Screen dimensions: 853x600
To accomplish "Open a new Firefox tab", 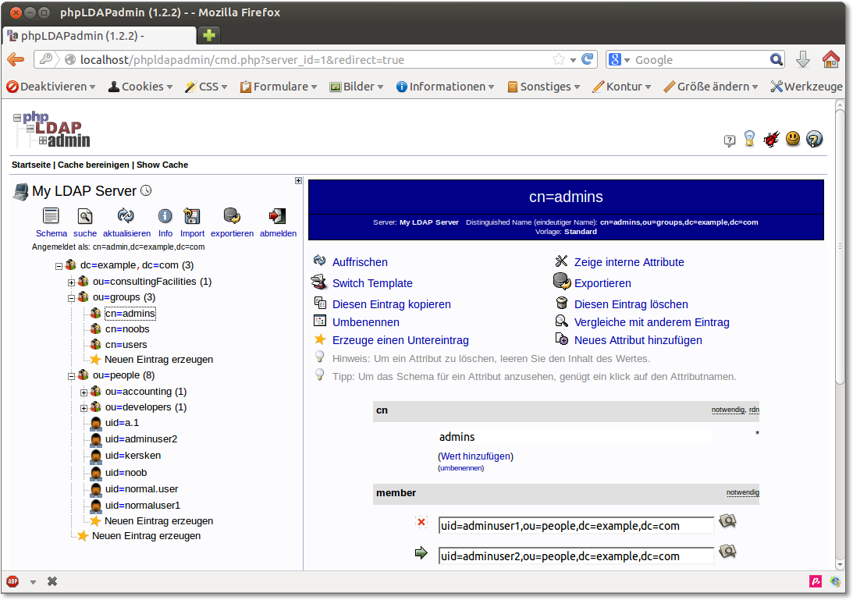I will coord(209,35).
